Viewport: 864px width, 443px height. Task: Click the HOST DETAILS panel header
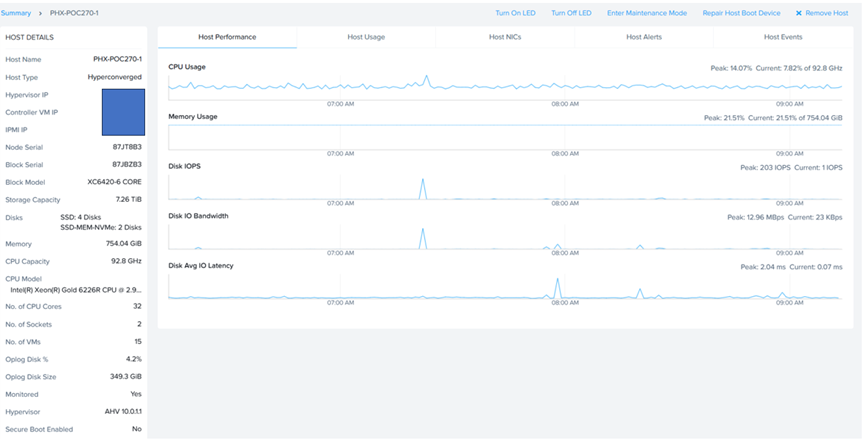[x=30, y=37]
